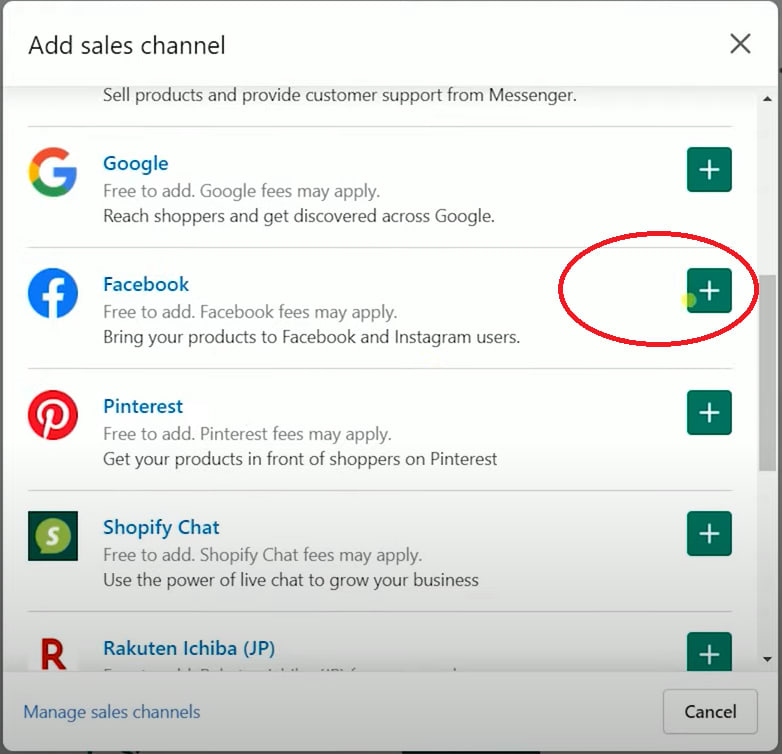The width and height of the screenshot is (782, 754).
Task: Add the Rakuten Ichiba sales channel
Action: coord(709,651)
